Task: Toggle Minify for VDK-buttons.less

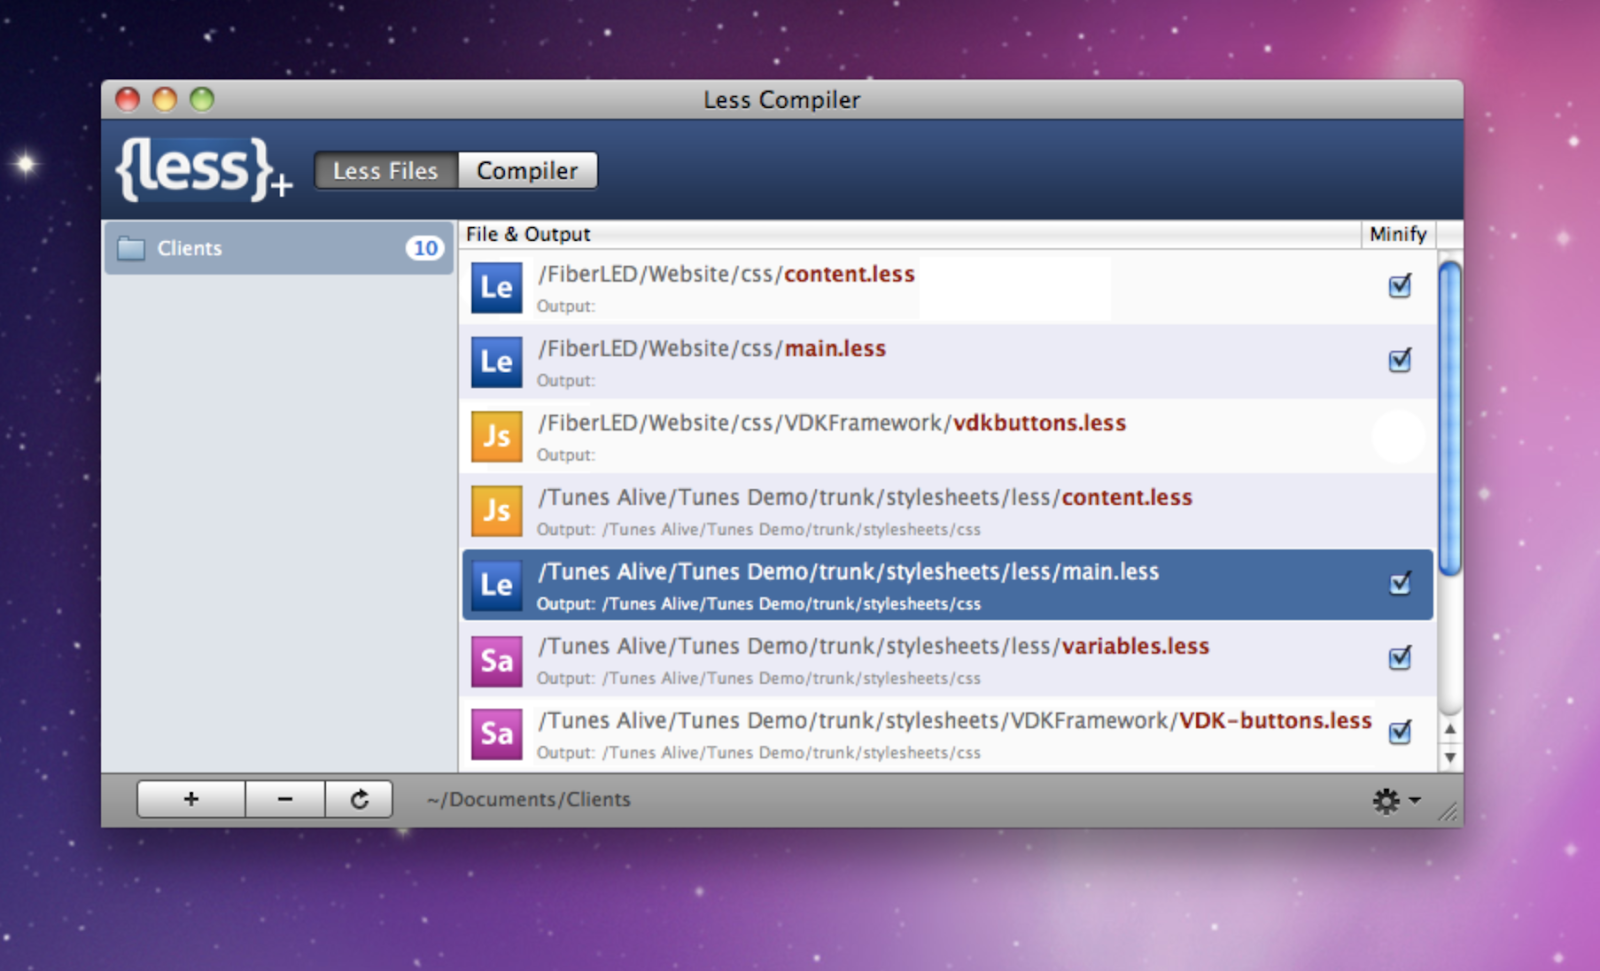Action: tap(1400, 732)
